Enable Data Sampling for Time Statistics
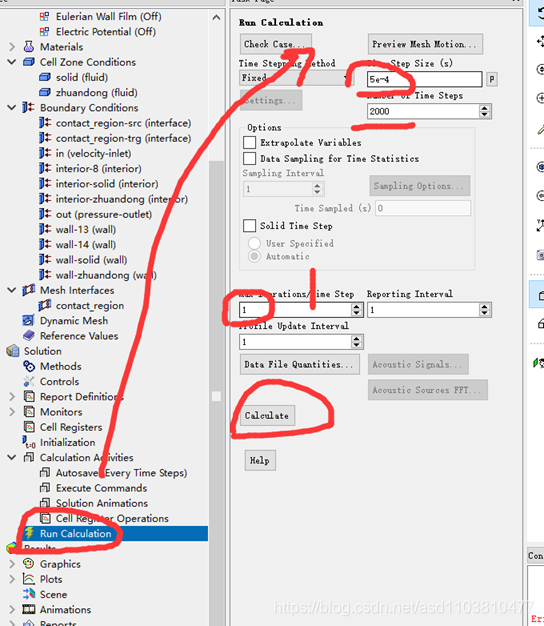544x626 pixels. tap(249, 158)
